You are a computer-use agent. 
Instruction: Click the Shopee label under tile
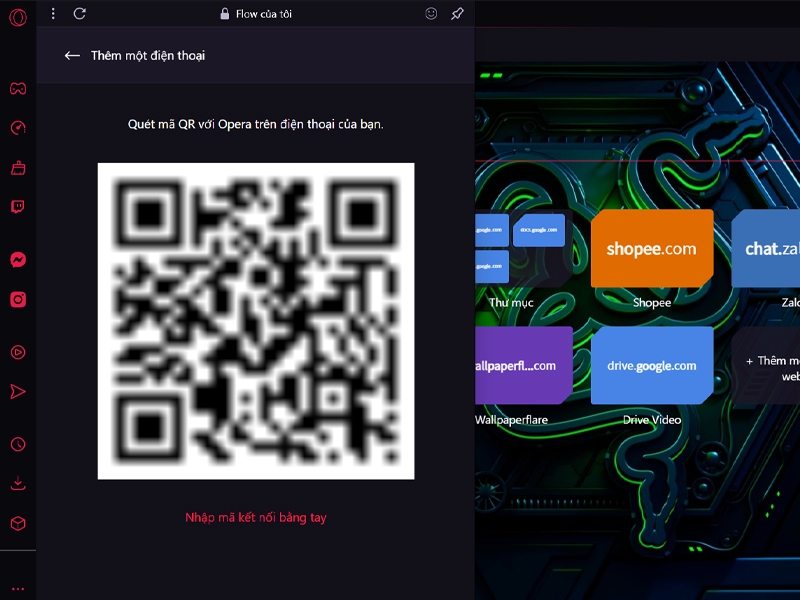[652, 303]
